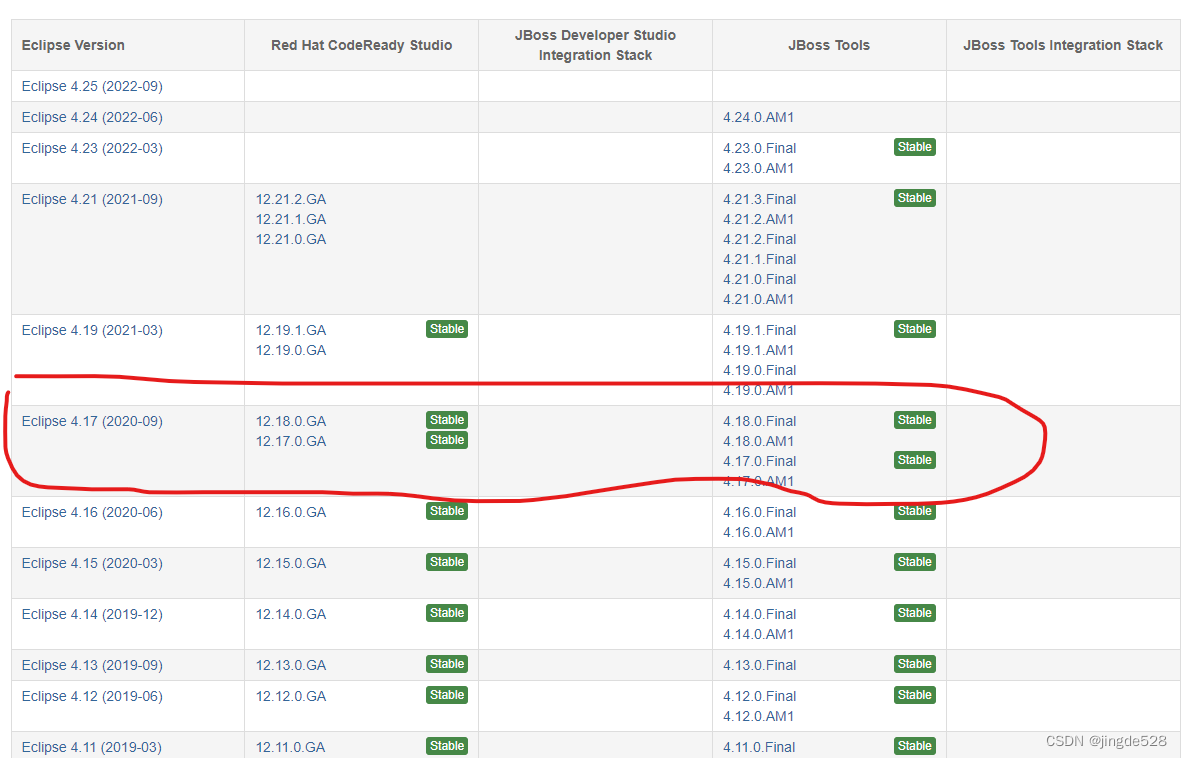Open the Eclipse 4.12 (2019-06) link

(x=92, y=696)
